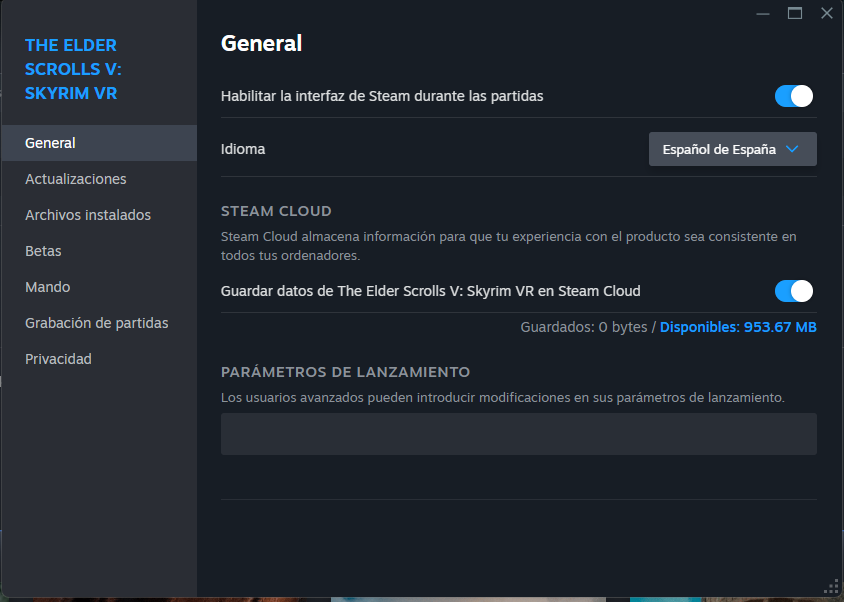The height and width of the screenshot is (602, 844).
Task: Open the Privacidad section
Action: tap(99, 359)
